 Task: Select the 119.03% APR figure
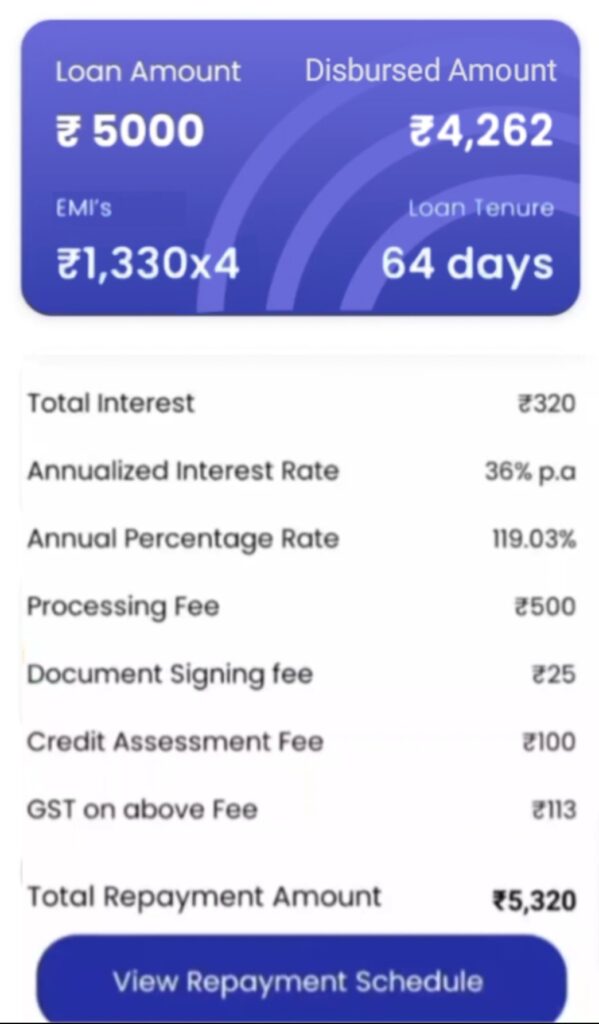click(533, 538)
